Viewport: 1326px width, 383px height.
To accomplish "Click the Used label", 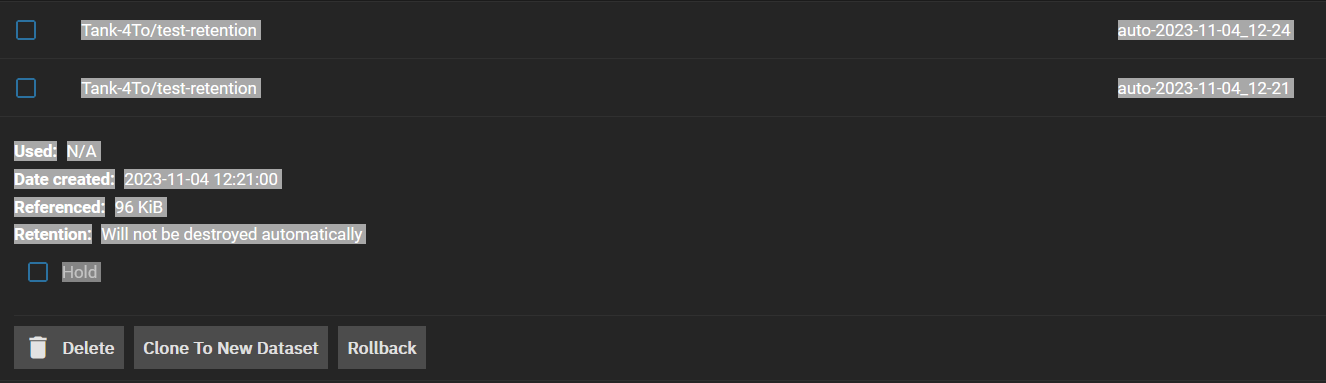I will pyautogui.click(x=36, y=152).
